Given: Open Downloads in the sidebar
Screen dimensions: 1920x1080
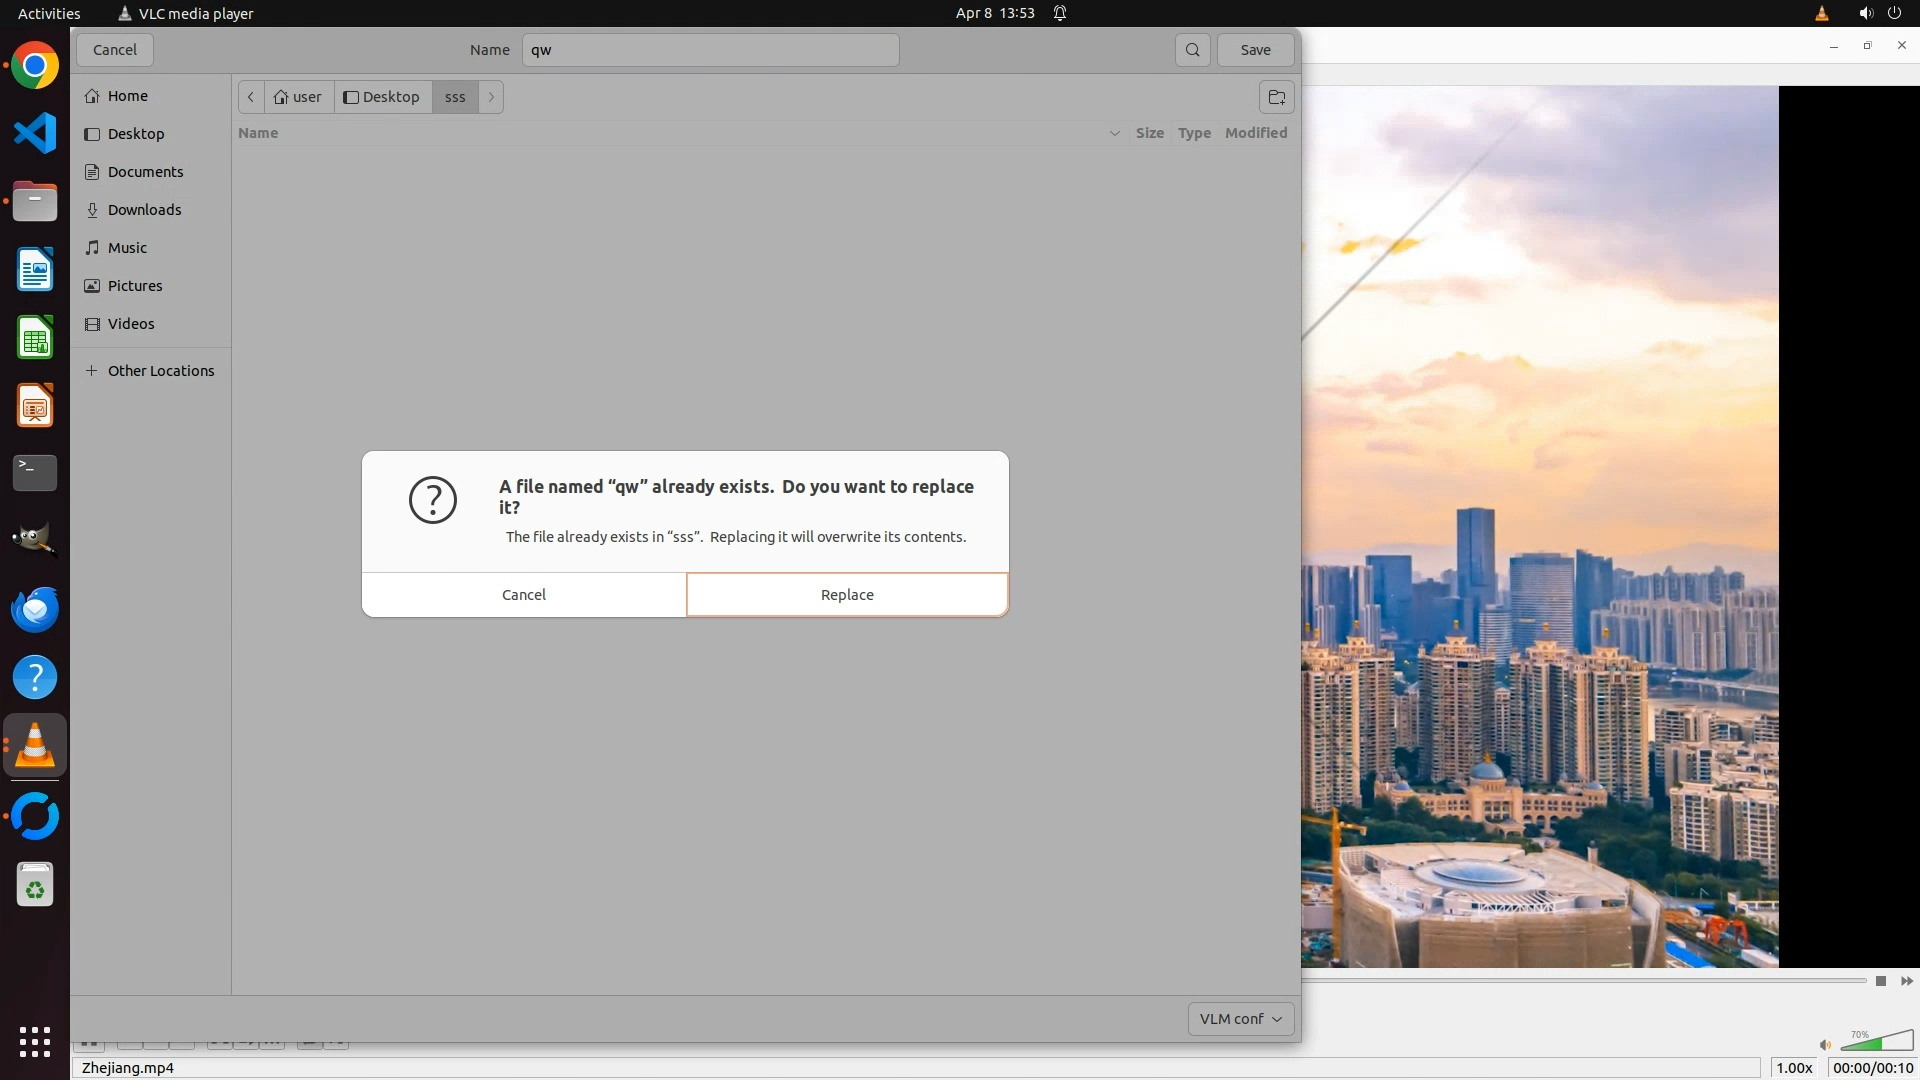Looking at the screenshot, I should [144, 210].
